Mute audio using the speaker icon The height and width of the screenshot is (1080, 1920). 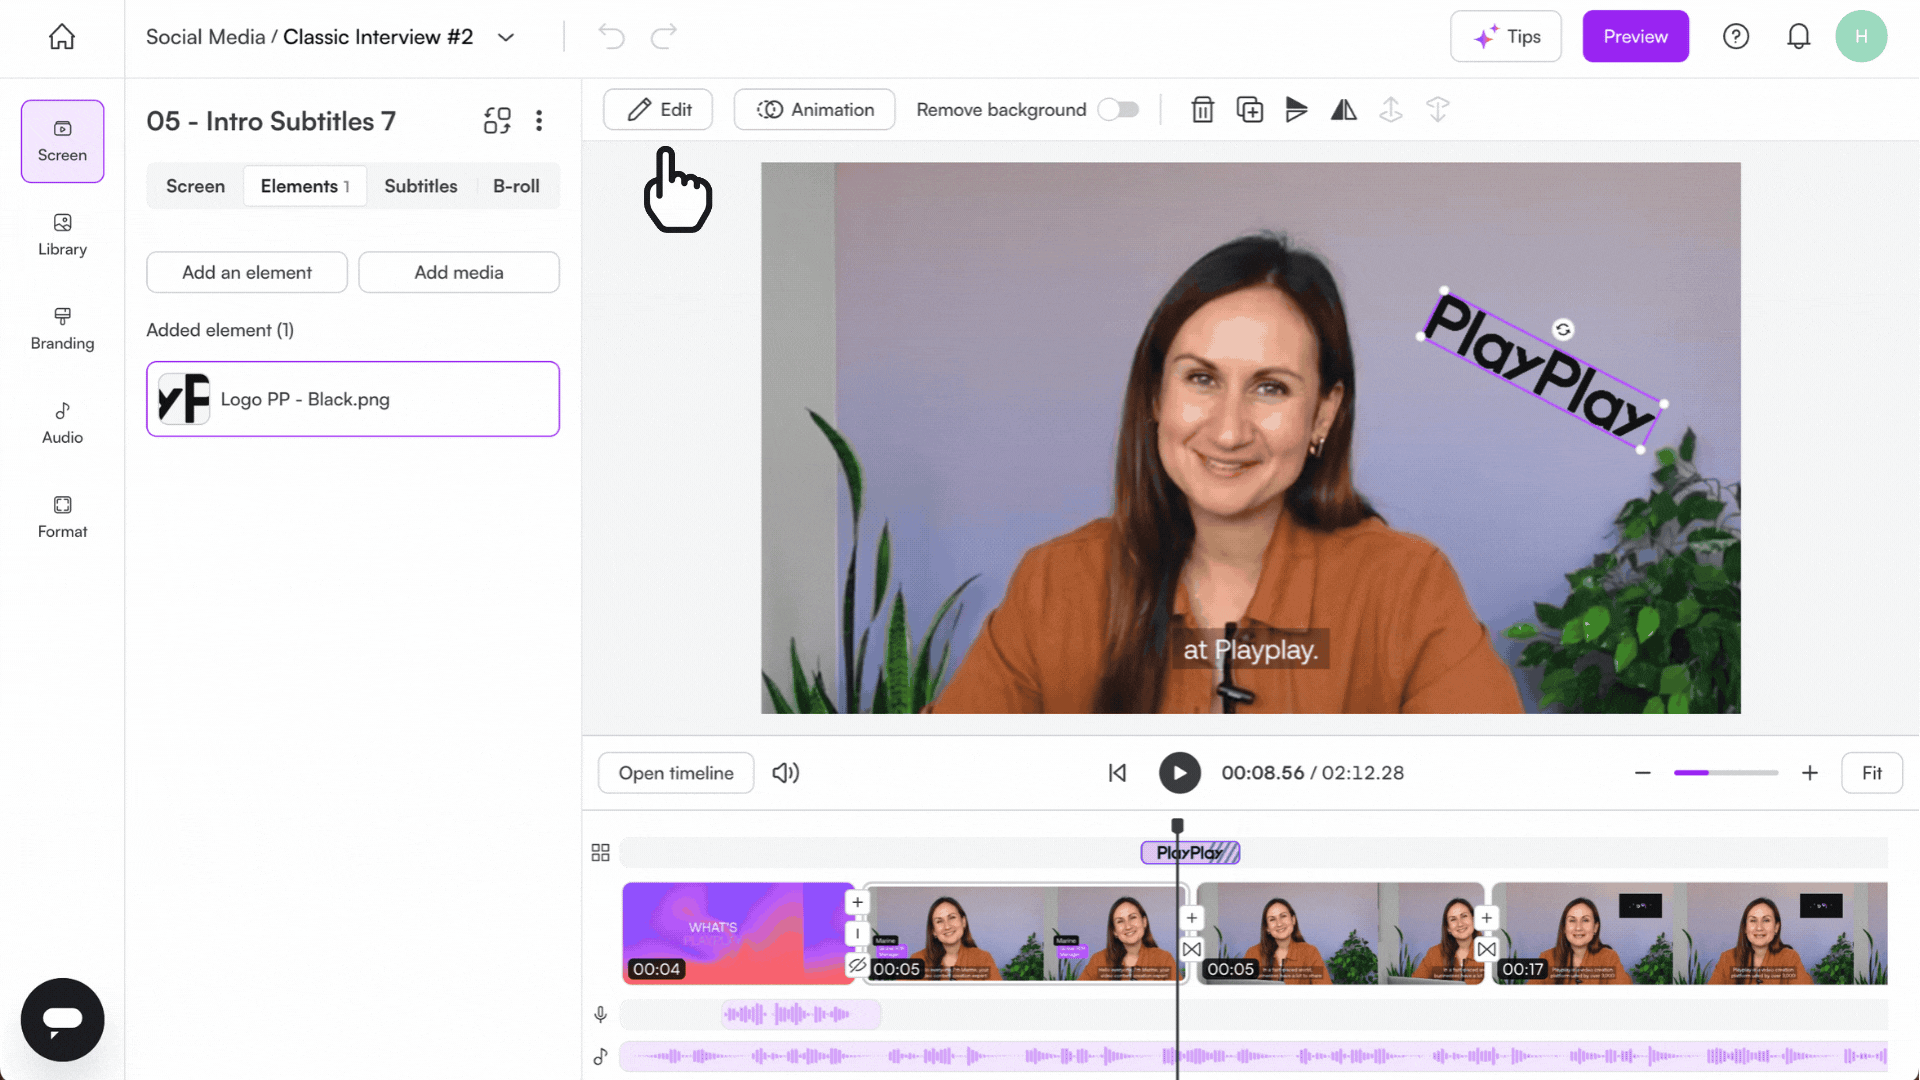[x=786, y=772]
